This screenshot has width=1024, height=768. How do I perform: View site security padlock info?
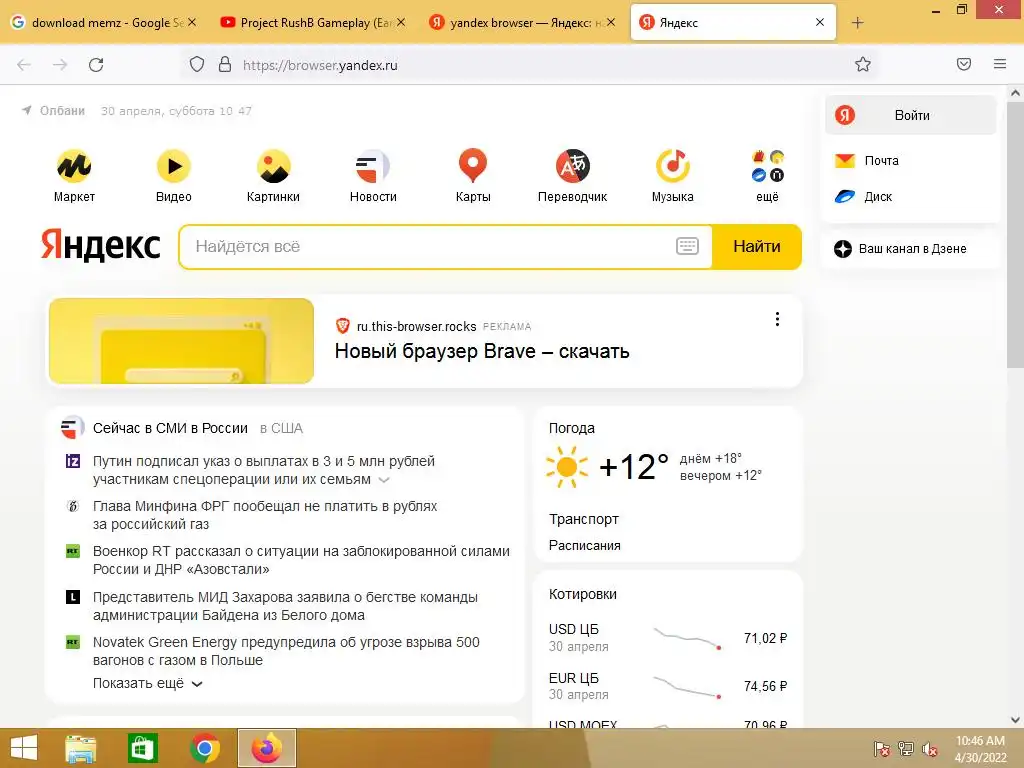click(225, 64)
